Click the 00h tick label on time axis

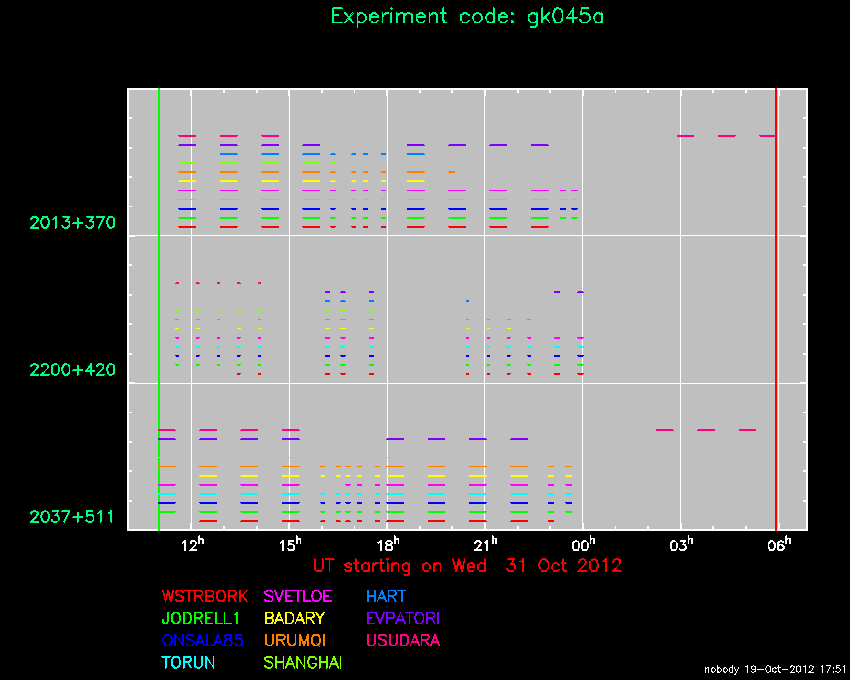pyautogui.click(x=583, y=544)
